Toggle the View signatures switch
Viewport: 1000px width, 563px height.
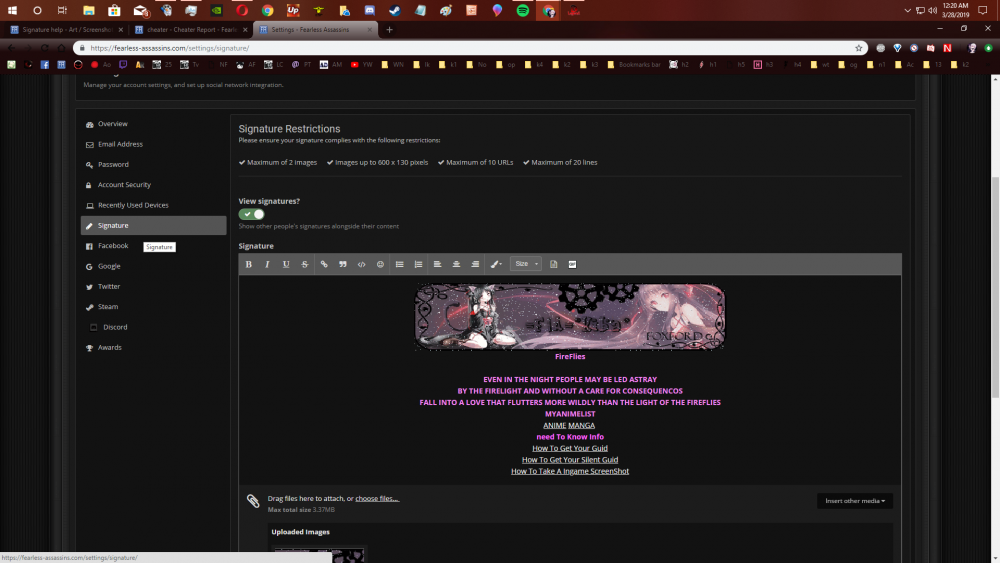click(251, 214)
